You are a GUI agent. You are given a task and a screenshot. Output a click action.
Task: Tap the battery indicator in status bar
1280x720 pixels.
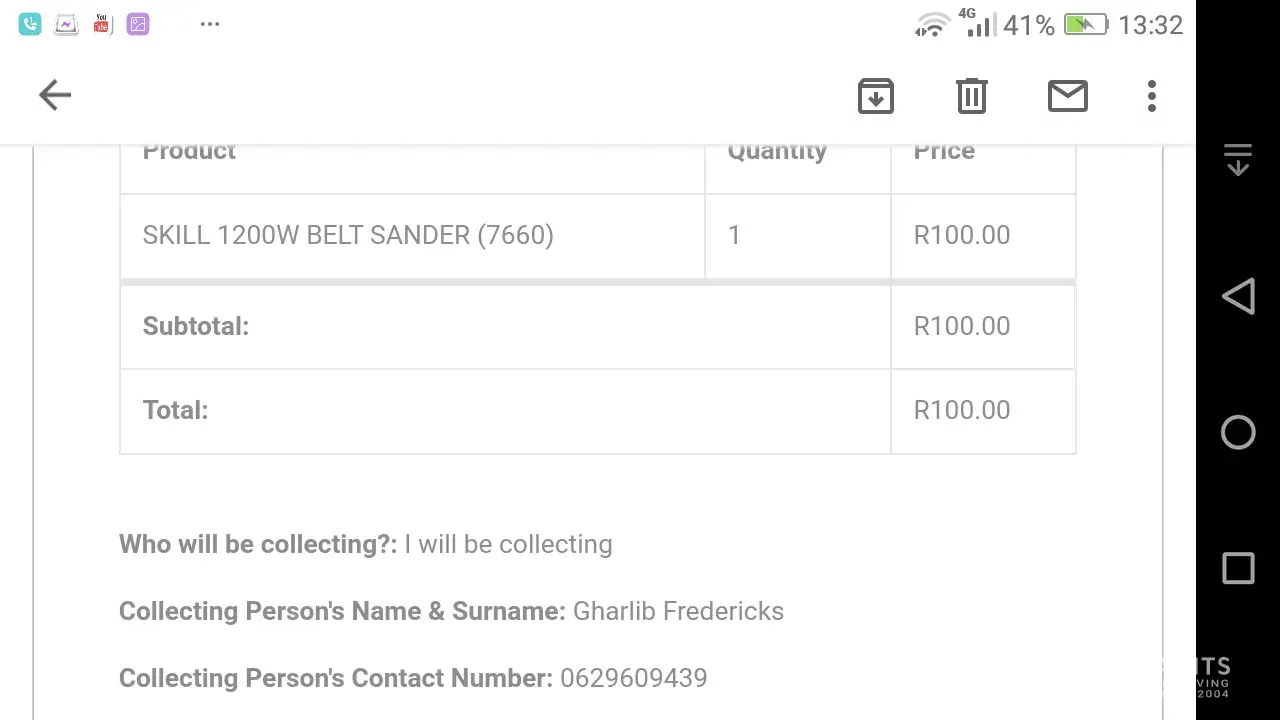(1085, 24)
